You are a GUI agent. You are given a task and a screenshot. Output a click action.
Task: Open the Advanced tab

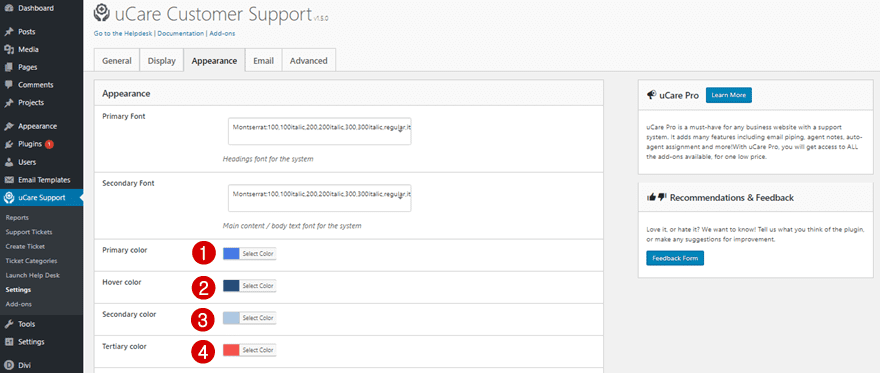coord(308,61)
